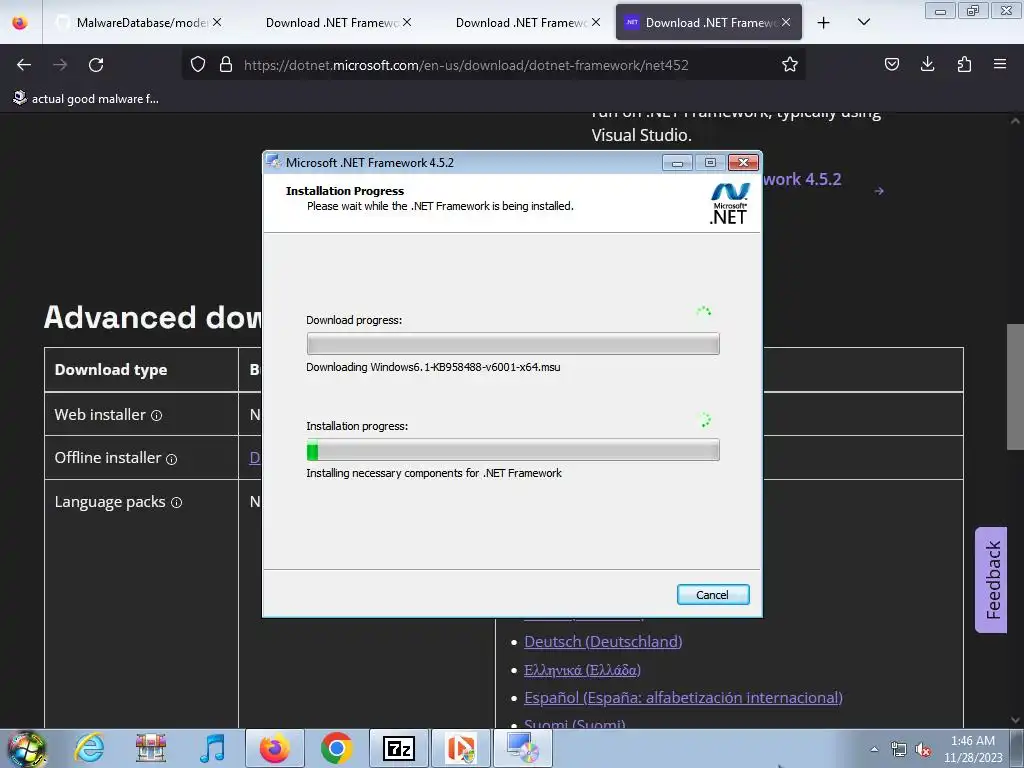This screenshot has width=1024, height=768.
Task: Follow the arrow beside the Framework 4.5.2 link
Action: tap(879, 191)
